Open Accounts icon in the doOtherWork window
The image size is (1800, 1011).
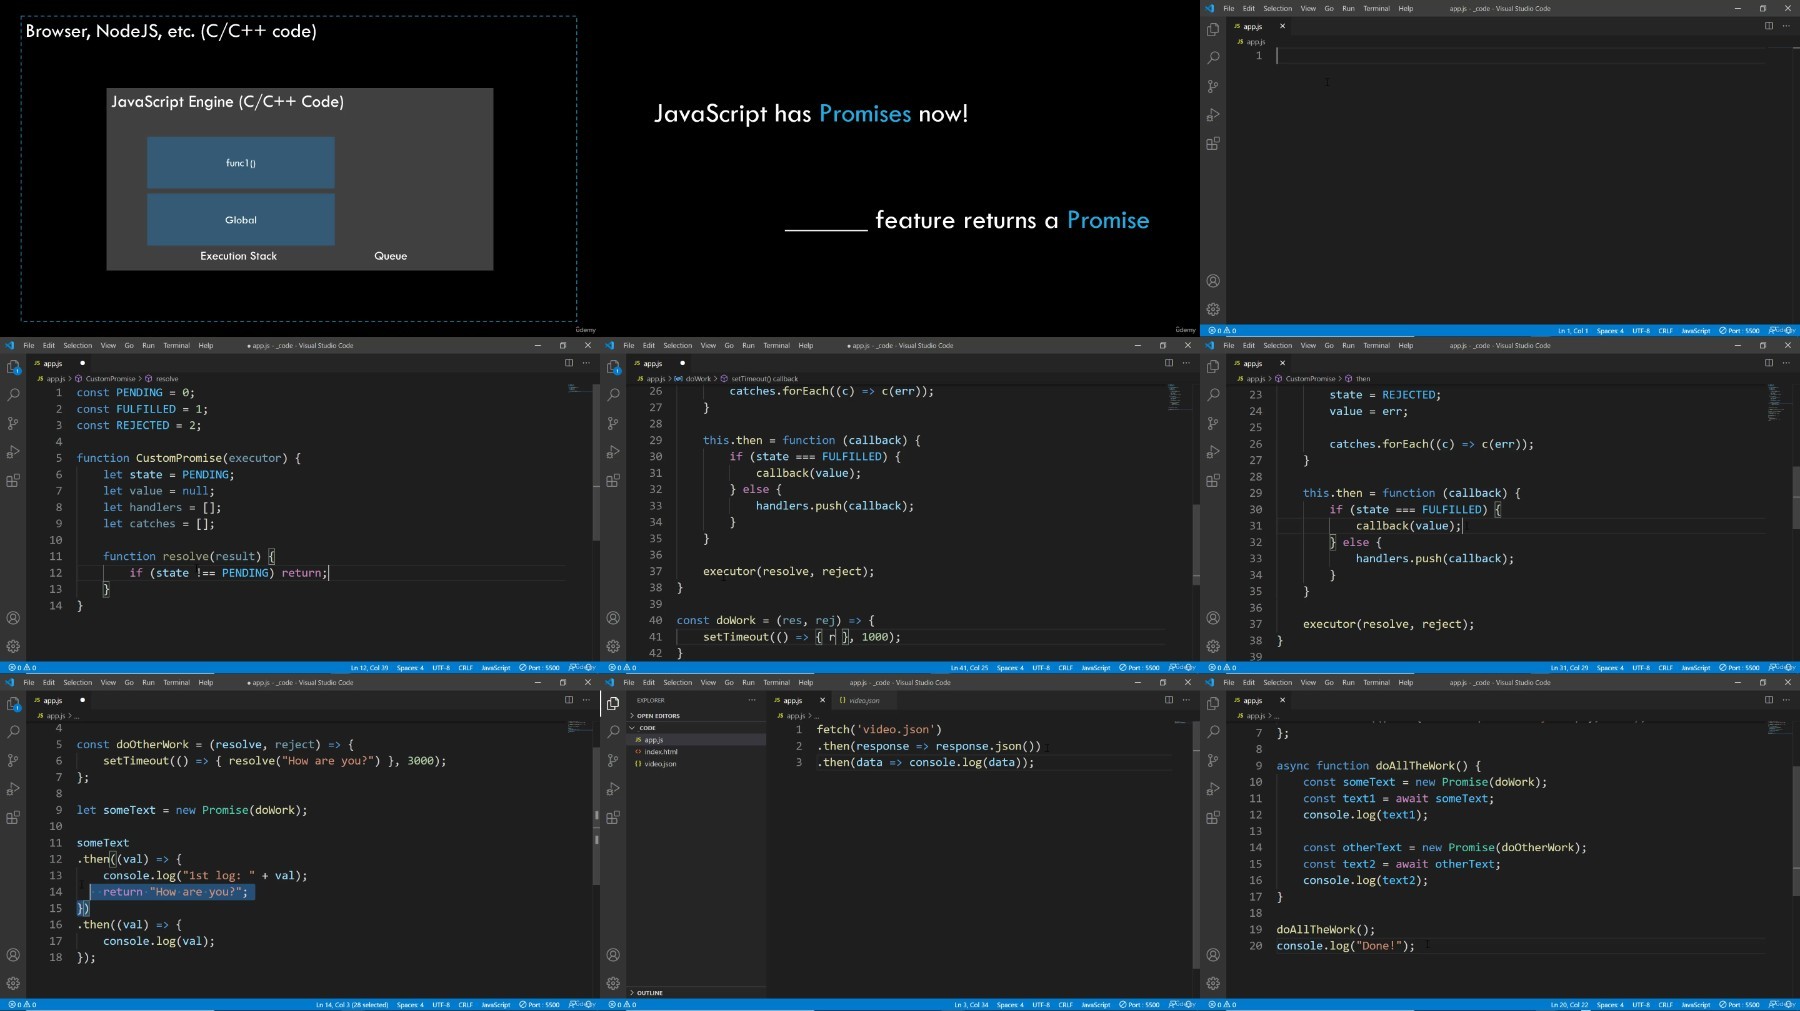pyautogui.click(x=13, y=955)
